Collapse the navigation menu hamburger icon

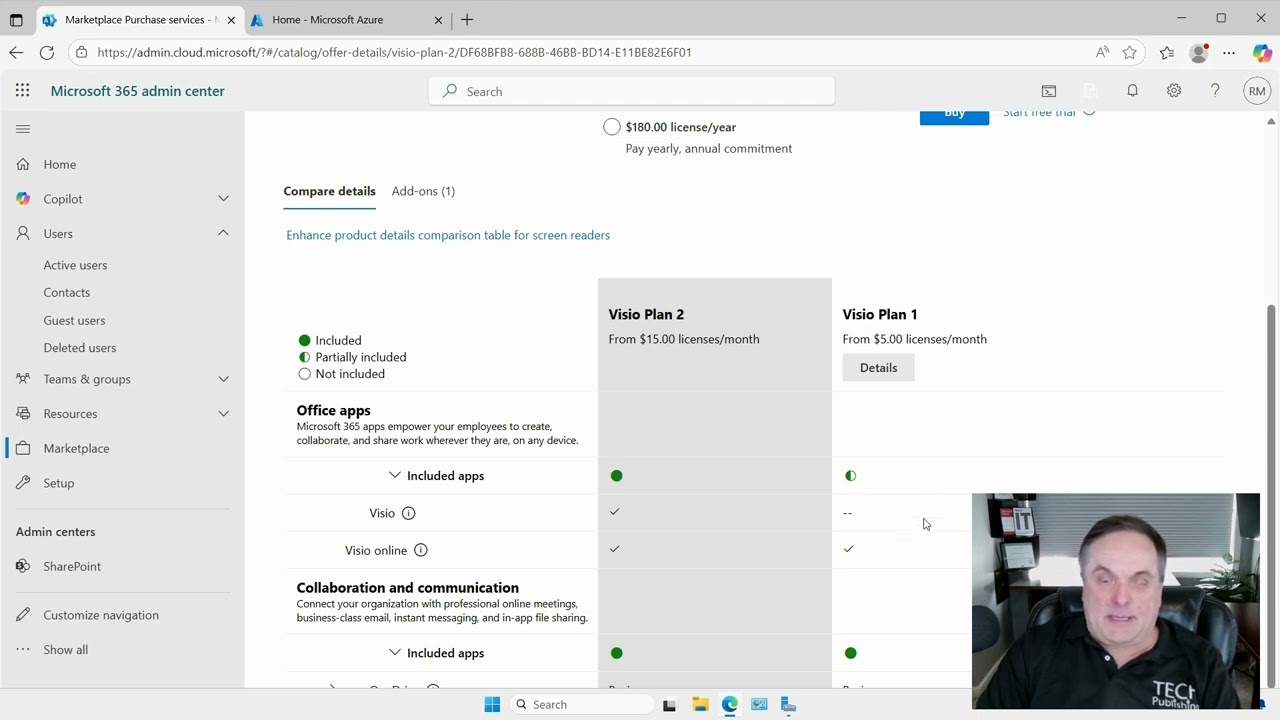23,129
